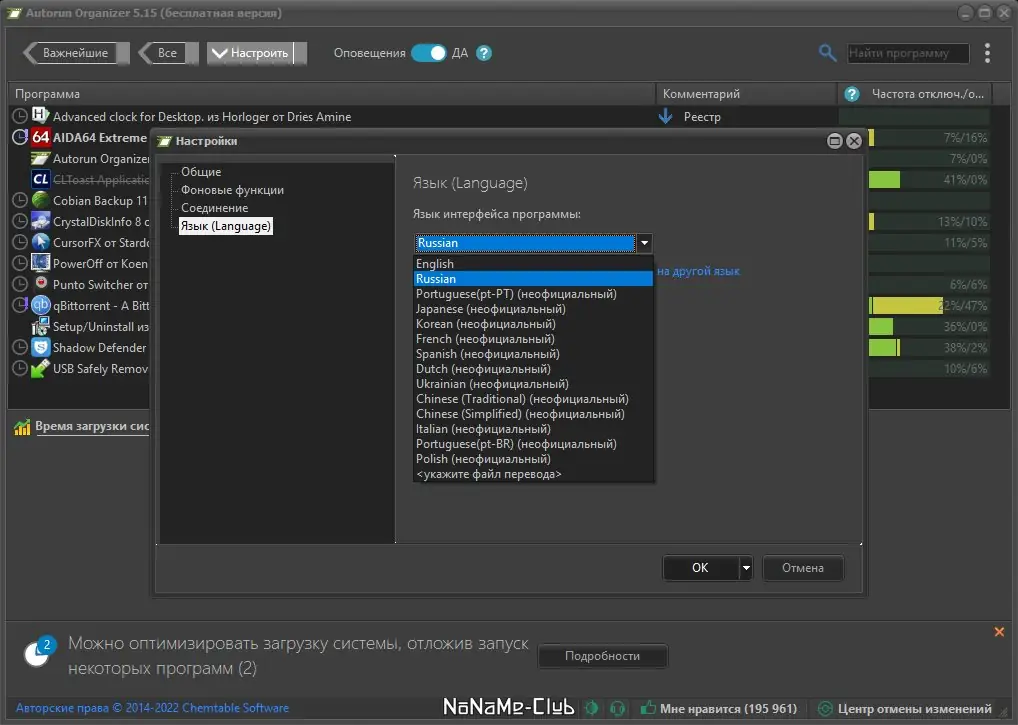Click the qBittorrent icon
Viewport: 1018px width, 725px height.
(x=40, y=305)
